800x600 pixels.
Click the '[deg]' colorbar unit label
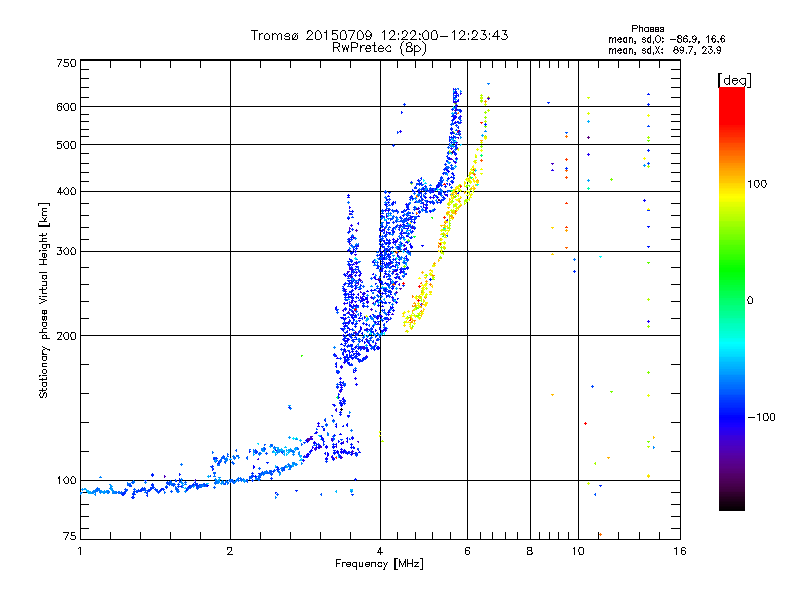[734, 80]
